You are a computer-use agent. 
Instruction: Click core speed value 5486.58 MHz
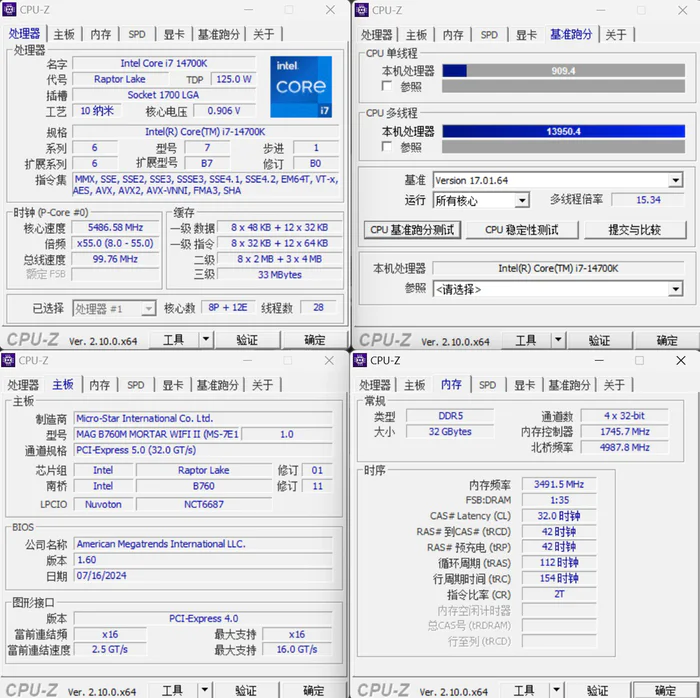pos(115,228)
